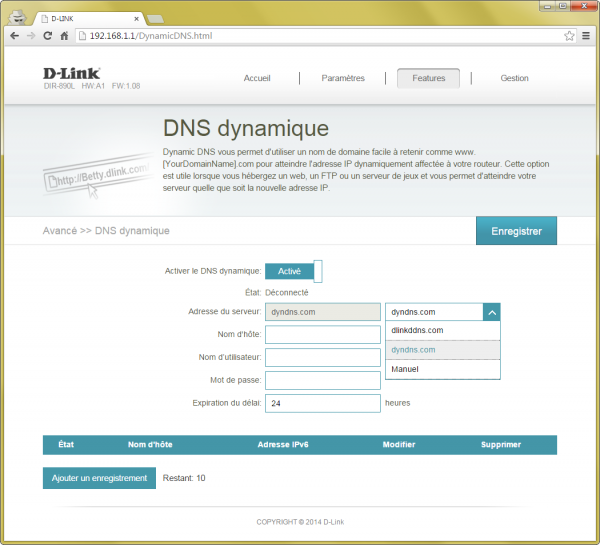Switch to the Gestion tab

coord(514,78)
